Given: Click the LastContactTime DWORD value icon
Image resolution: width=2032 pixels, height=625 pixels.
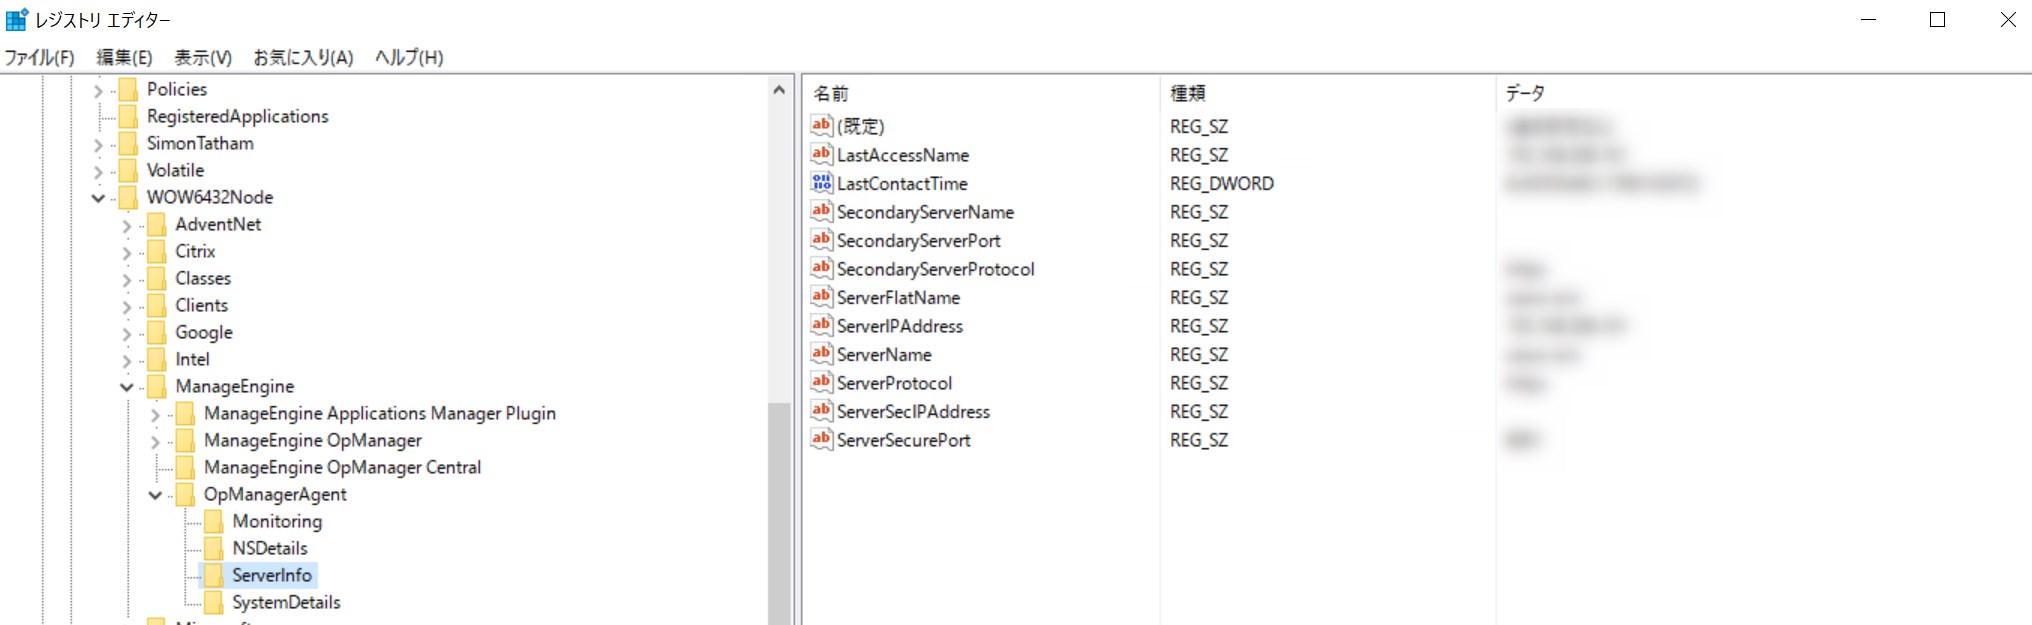Looking at the screenshot, I should pyautogui.click(x=821, y=183).
